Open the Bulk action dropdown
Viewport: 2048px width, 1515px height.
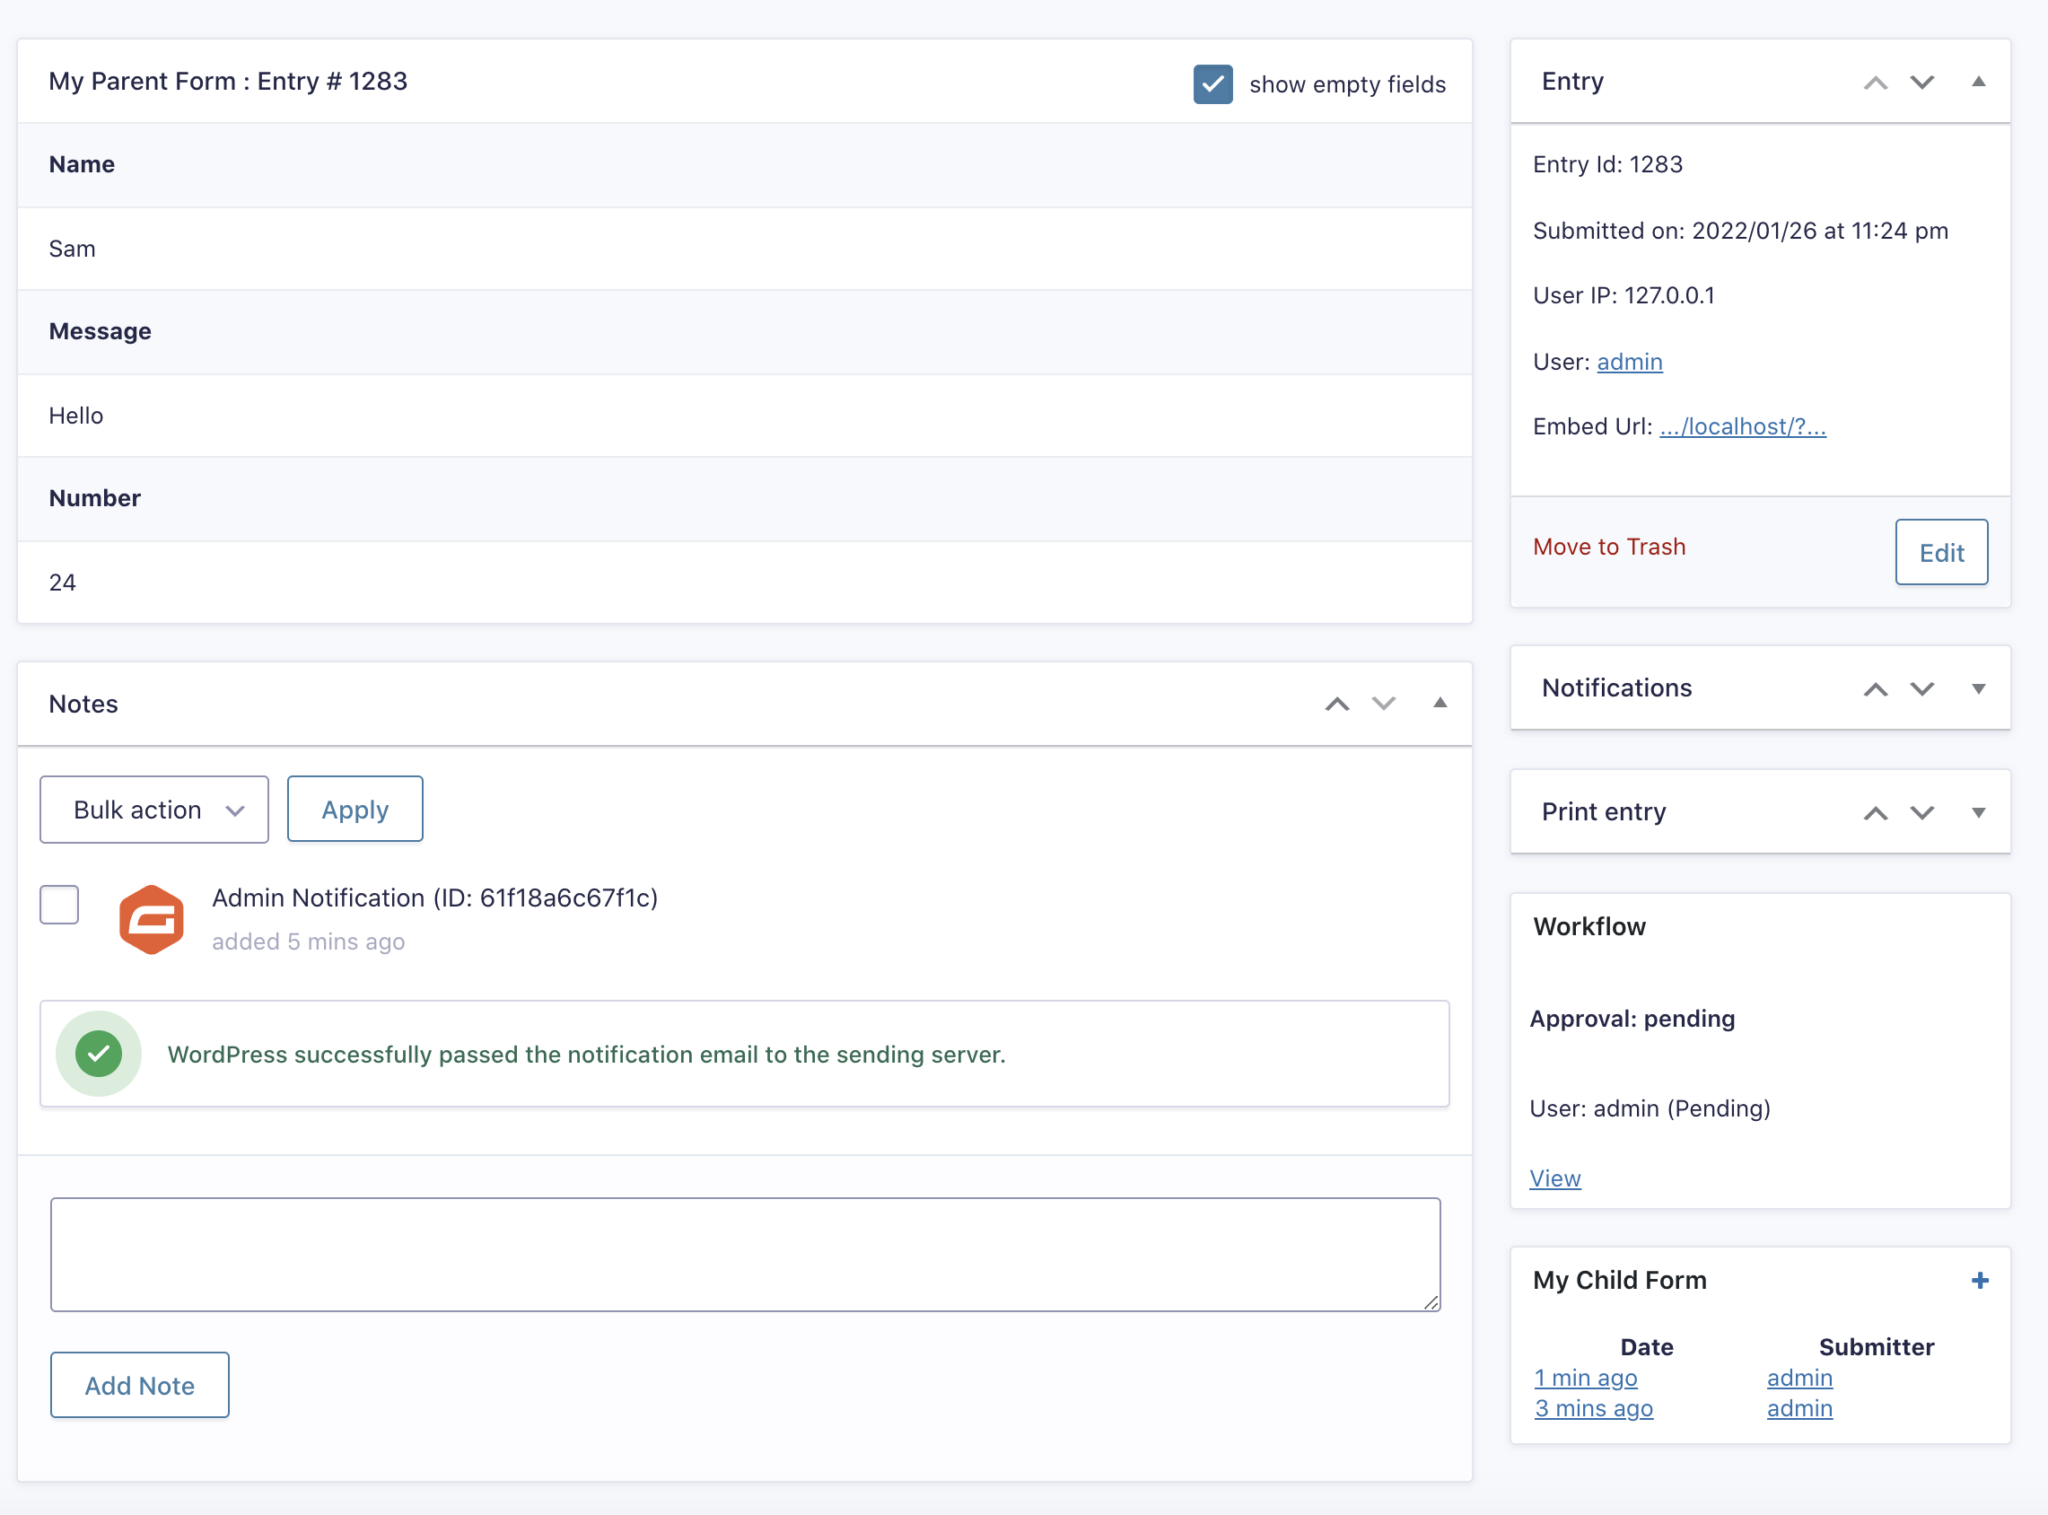(153, 809)
